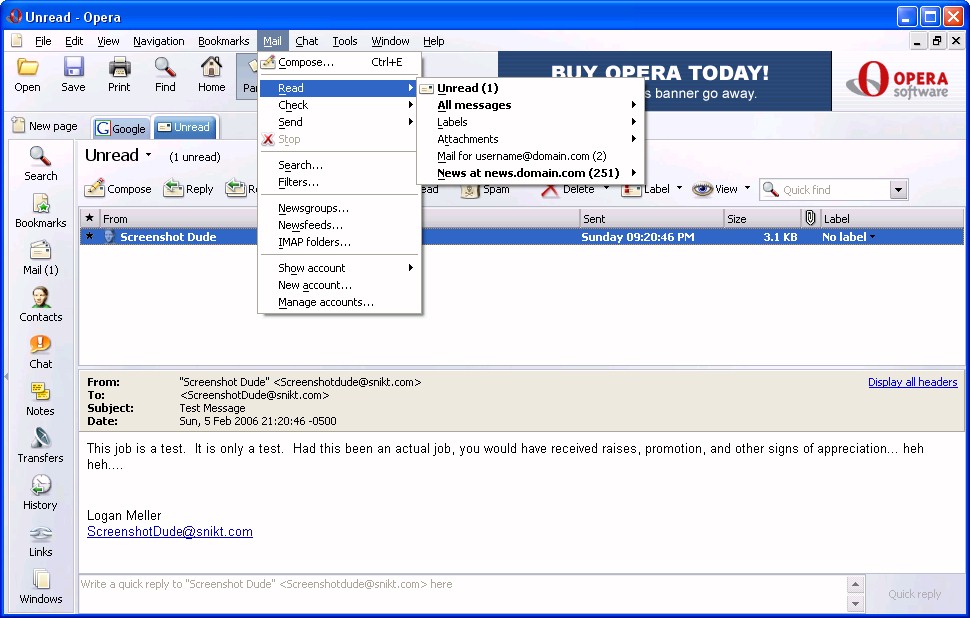Click the Compose button in mail toolbar

118,189
